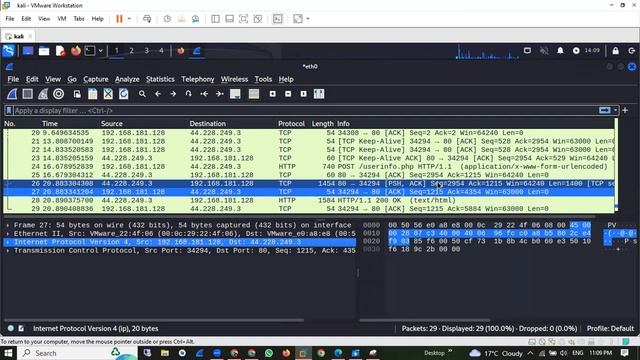
Task: Open capture options circular icon
Action: pyautogui.click(x=58, y=94)
